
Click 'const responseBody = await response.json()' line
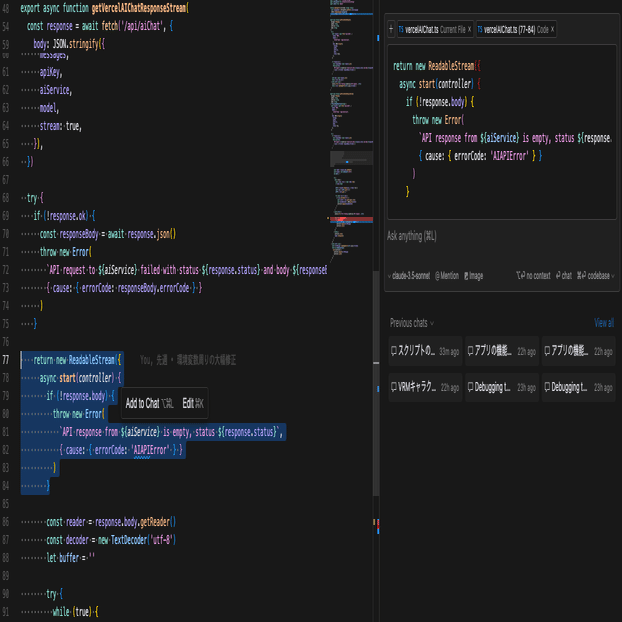[x=108, y=234]
